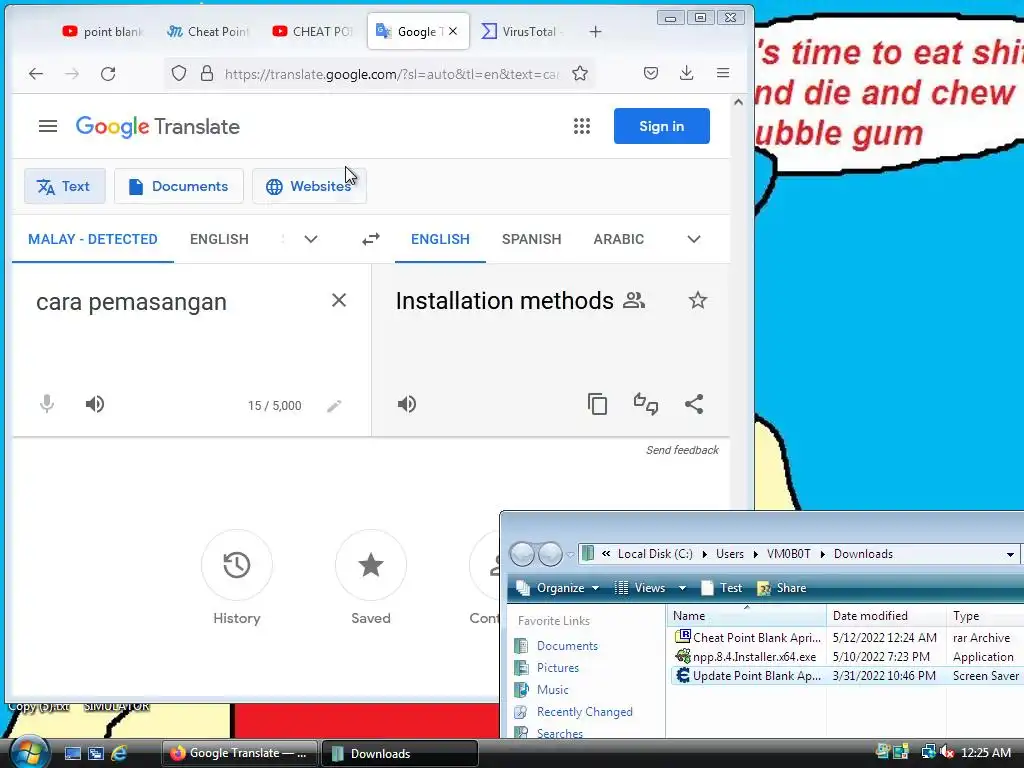Listen to translated text pronunciation
Screen dimensions: 1024x768
tap(407, 404)
